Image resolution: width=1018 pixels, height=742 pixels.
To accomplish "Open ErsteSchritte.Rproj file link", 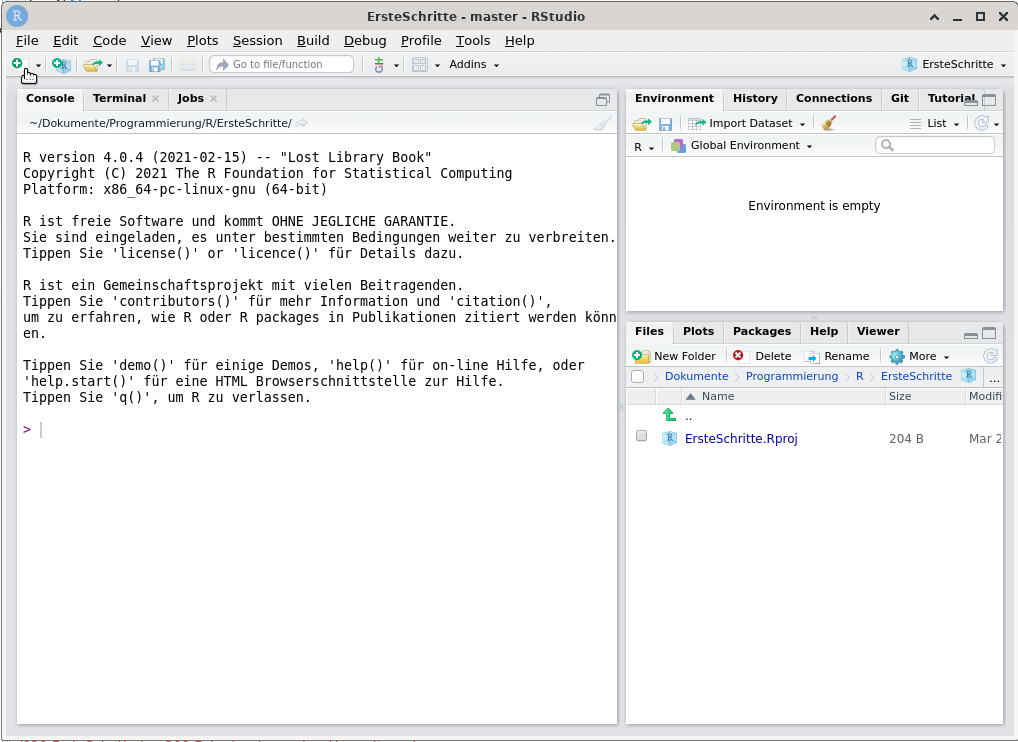I will coord(740,438).
